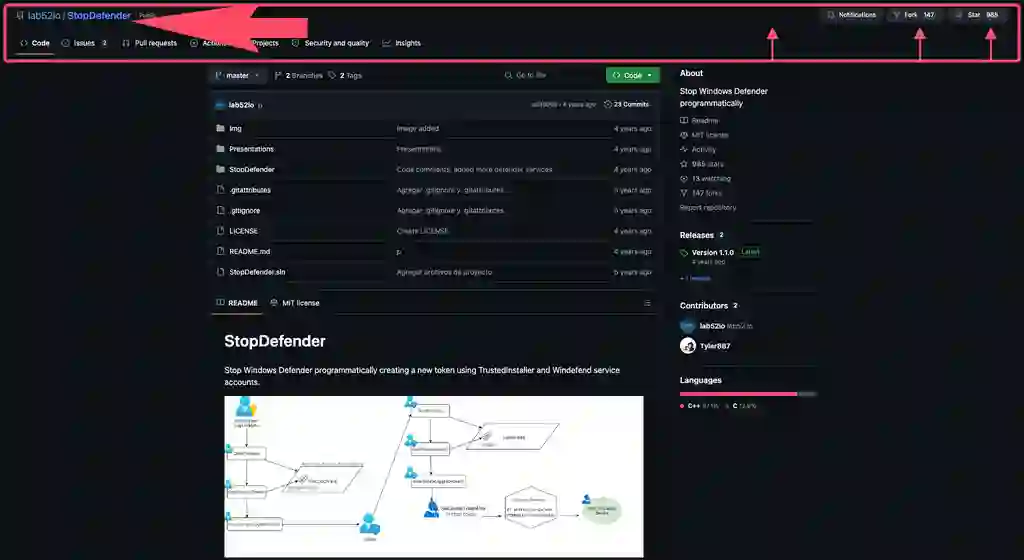Open the .gitattributes file
Image resolution: width=1024 pixels, height=560 pixels.
(x=250, y=190)
